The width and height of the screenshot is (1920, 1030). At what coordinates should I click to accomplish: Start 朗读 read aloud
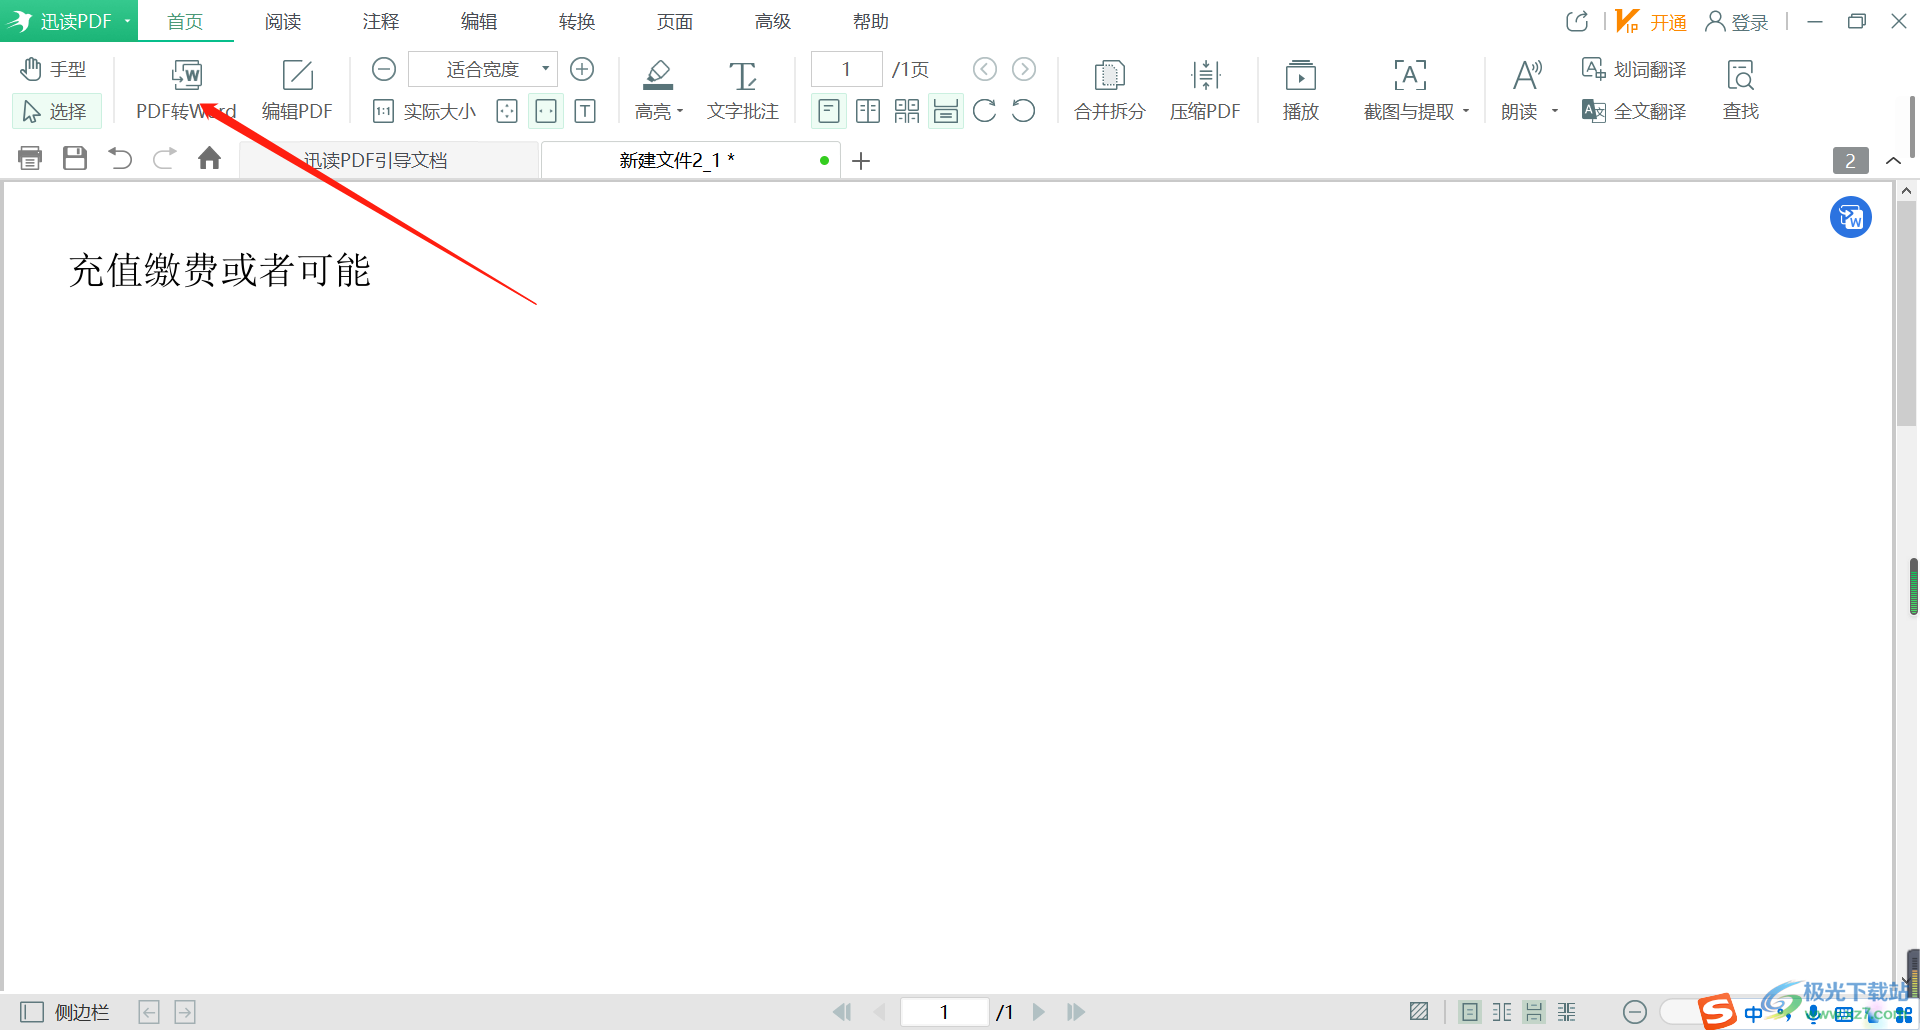tap(1520, 90)
